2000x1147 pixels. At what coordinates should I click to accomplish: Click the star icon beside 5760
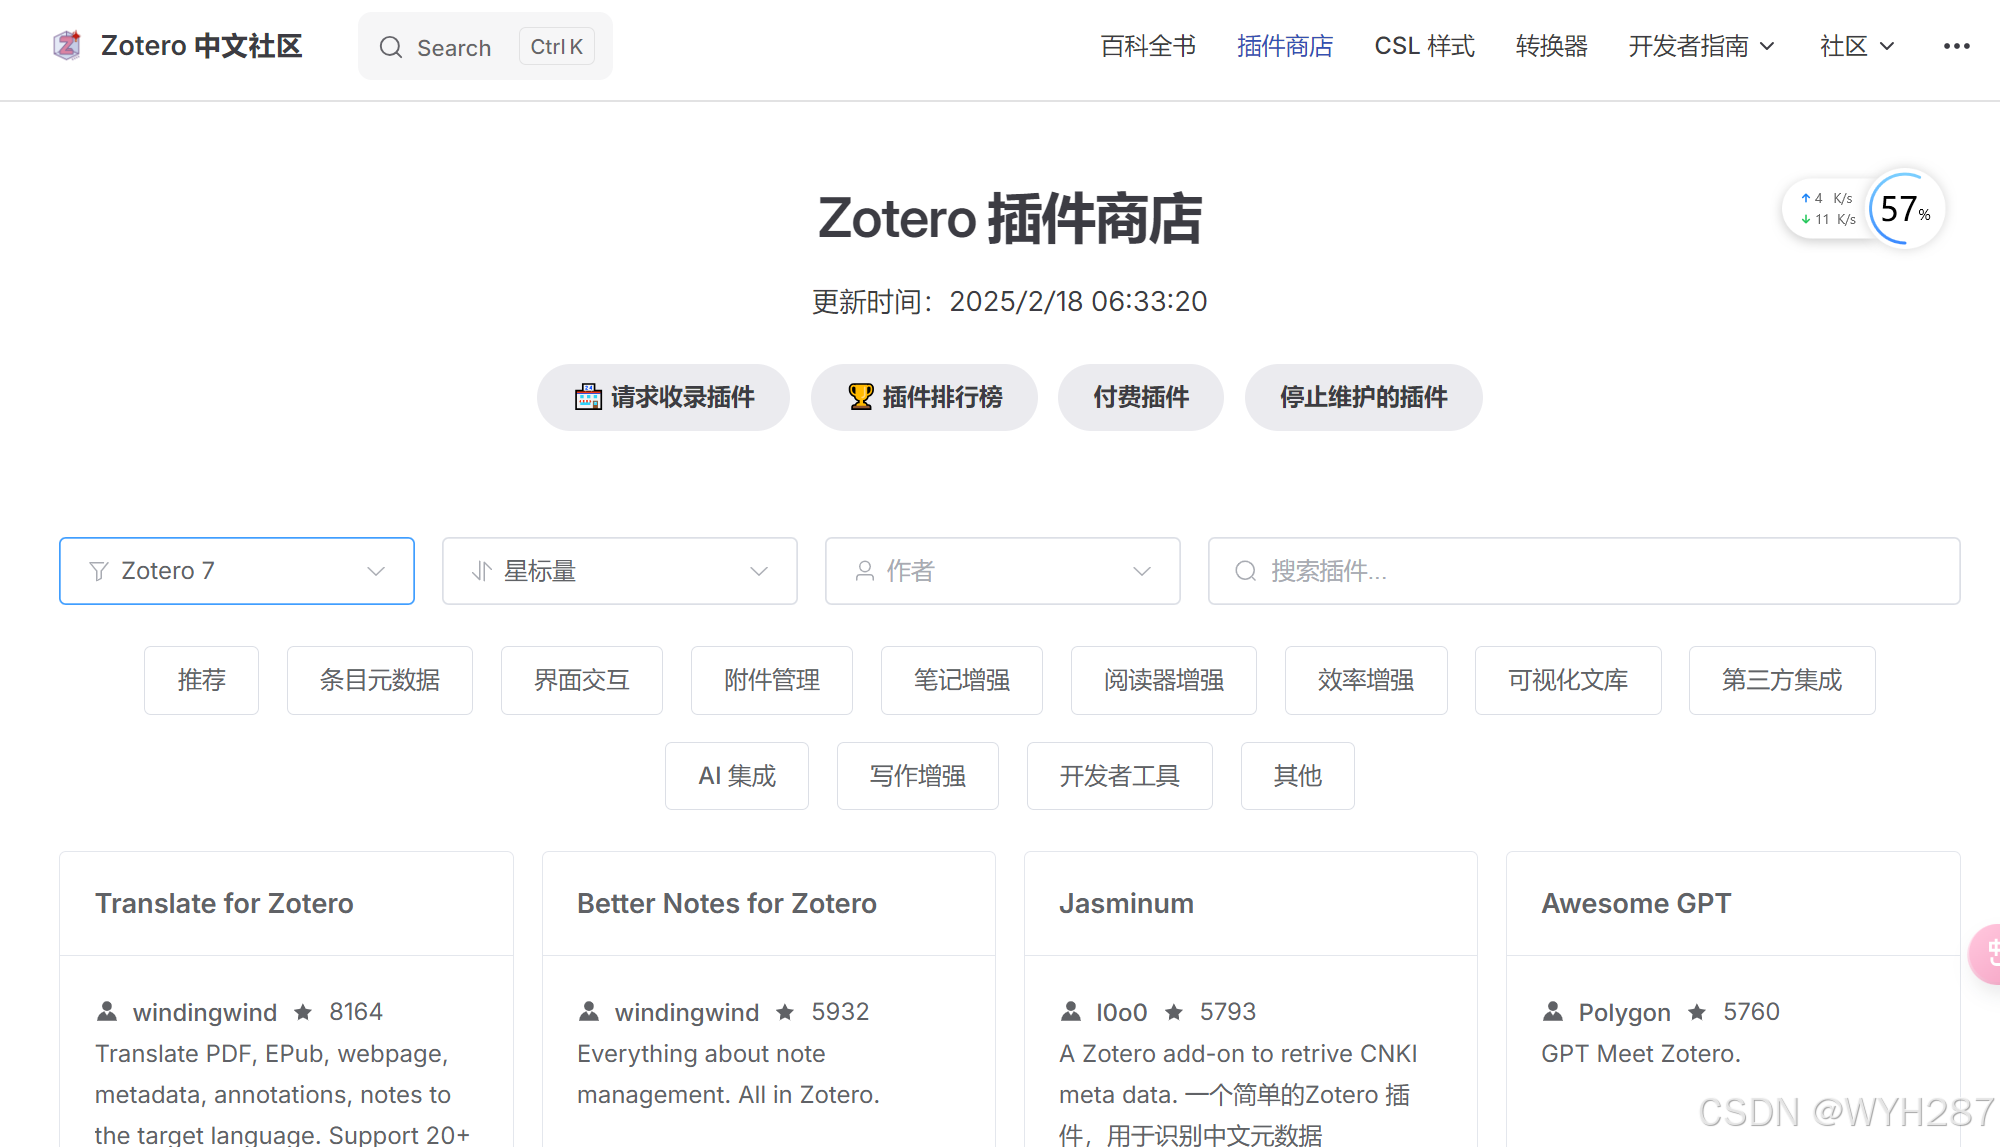(x=1697, y=1012)
